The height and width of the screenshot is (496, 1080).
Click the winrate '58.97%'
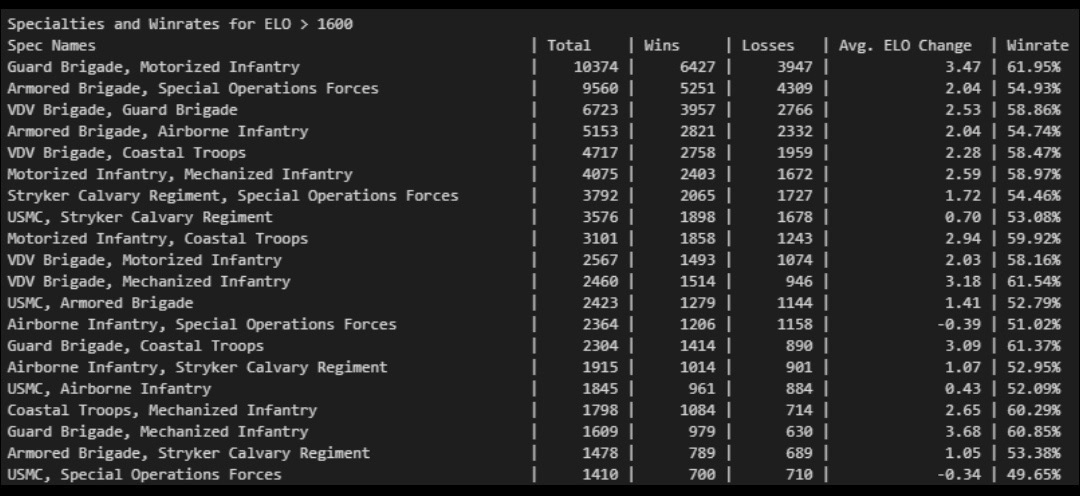(x=1034, y=174)
